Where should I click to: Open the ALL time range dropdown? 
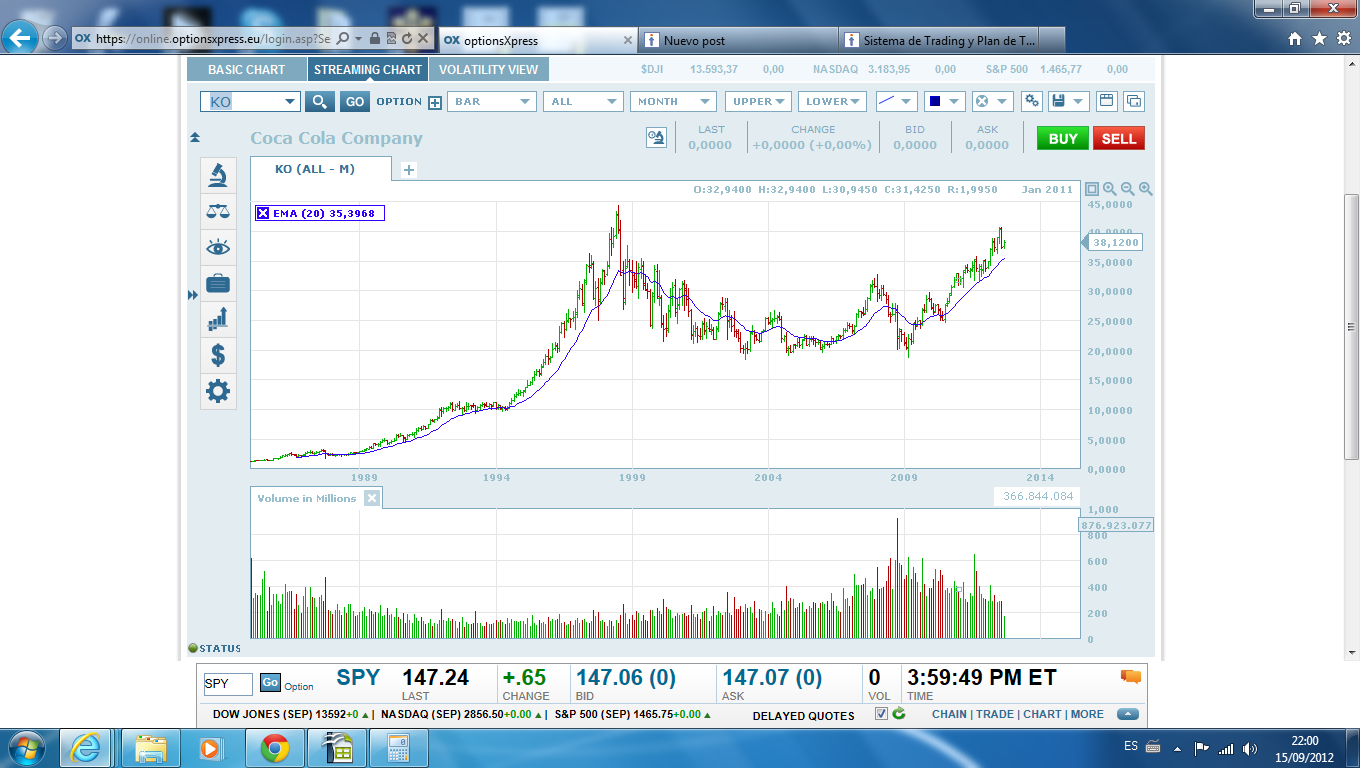[x=583, y=101]
